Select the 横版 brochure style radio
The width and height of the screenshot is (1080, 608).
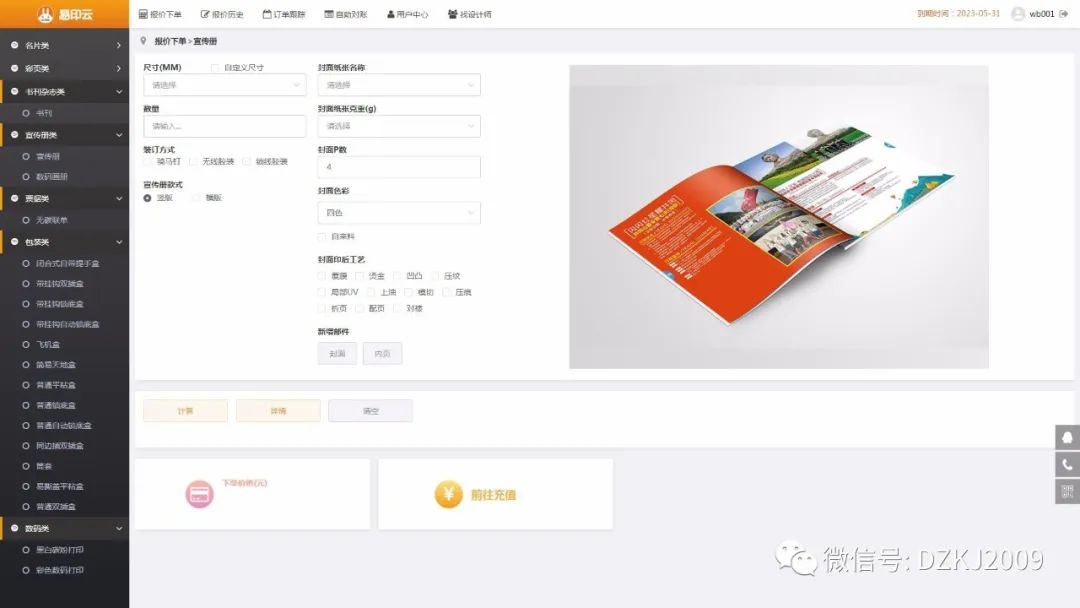click(x=197, y=198)
